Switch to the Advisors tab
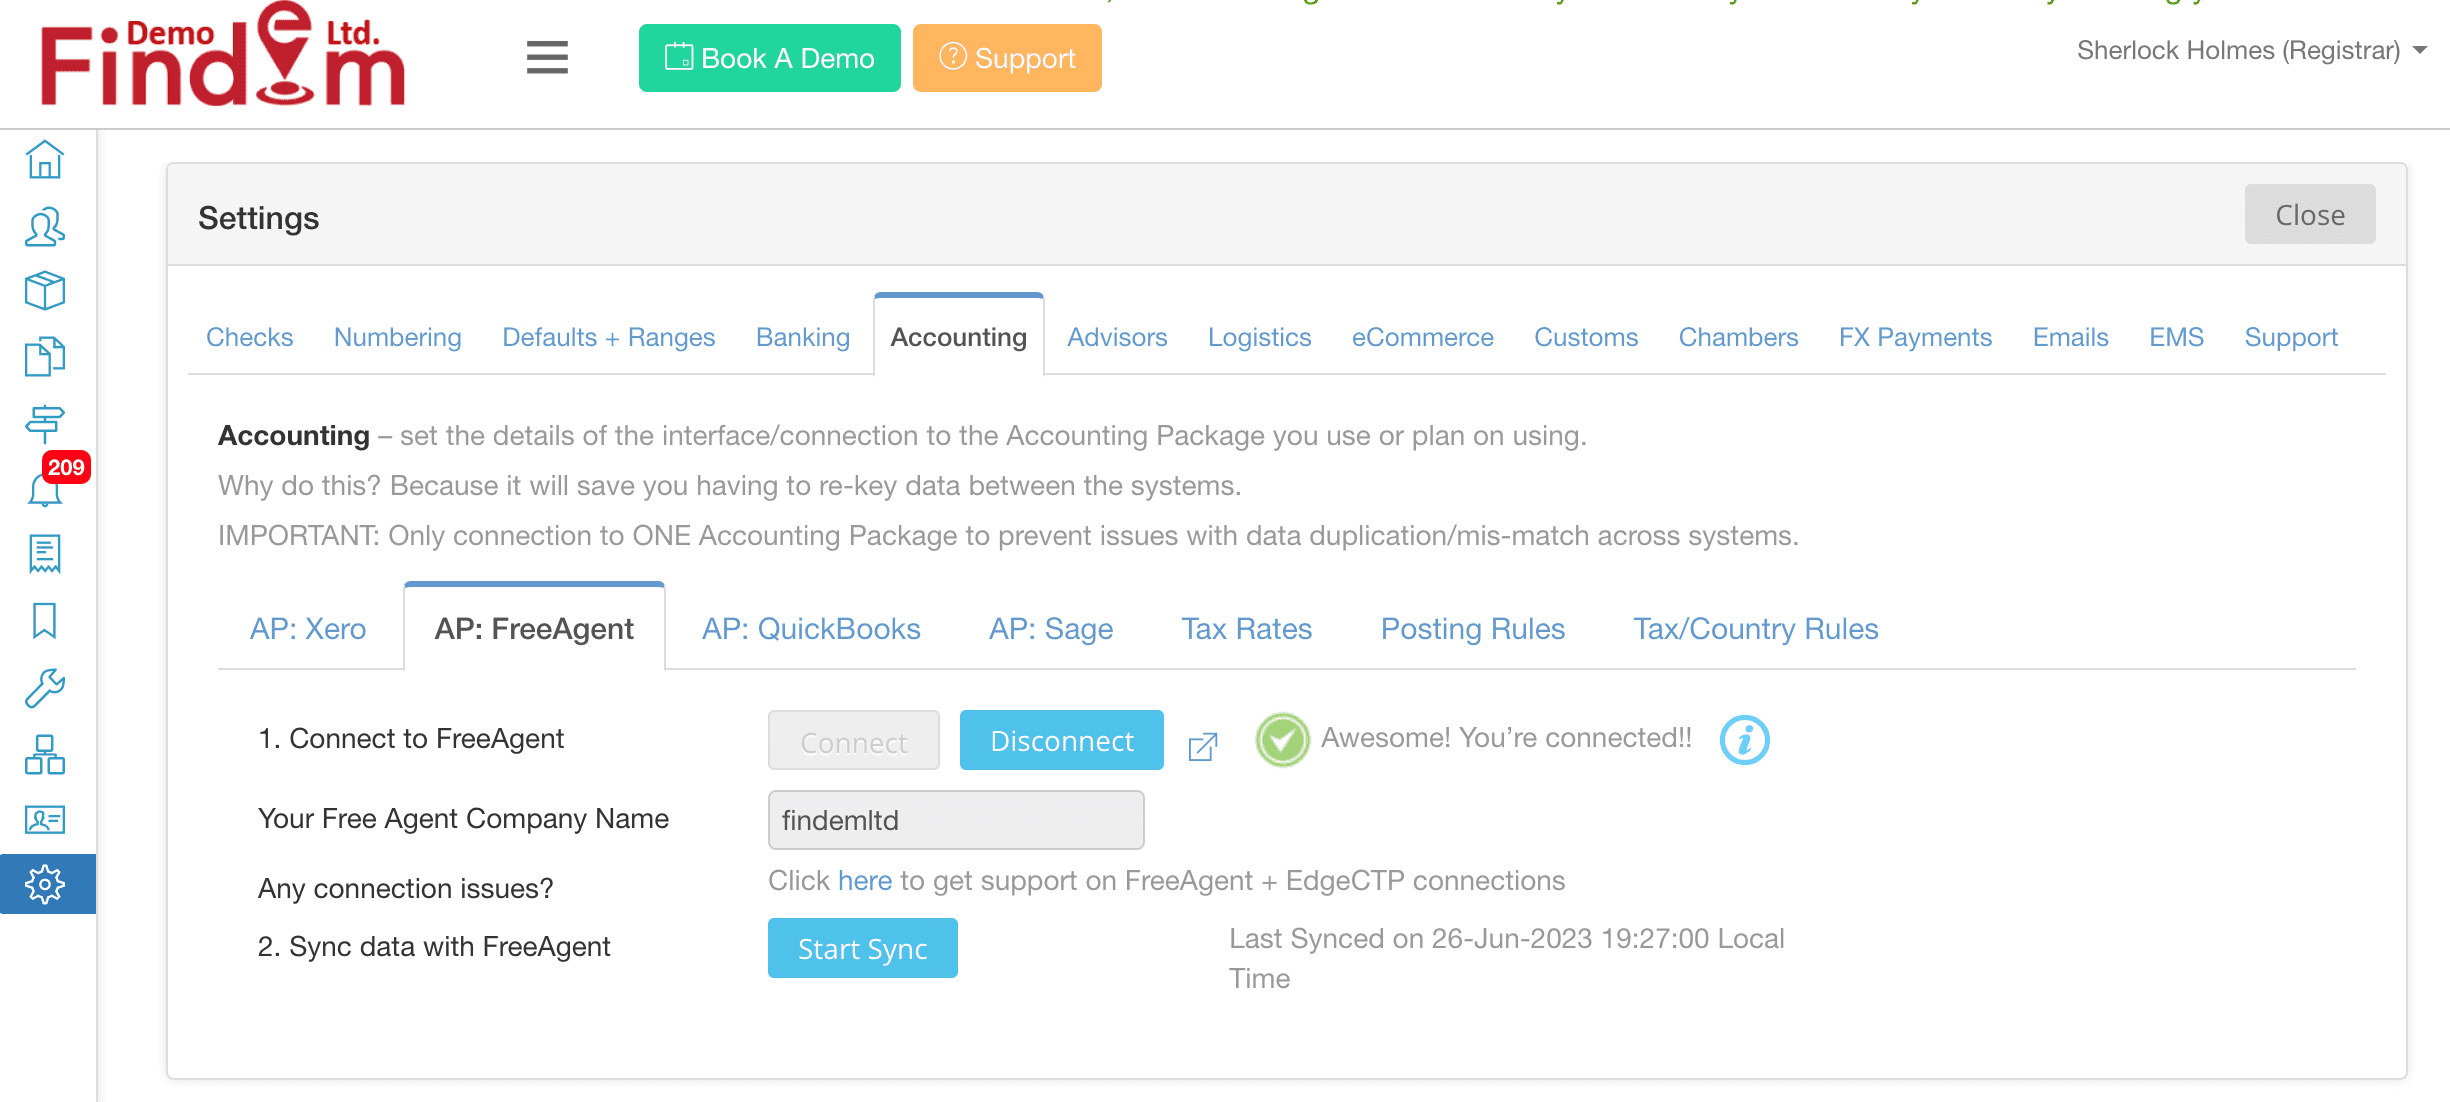The image size is (2450, 1102). click(1117, 337)
